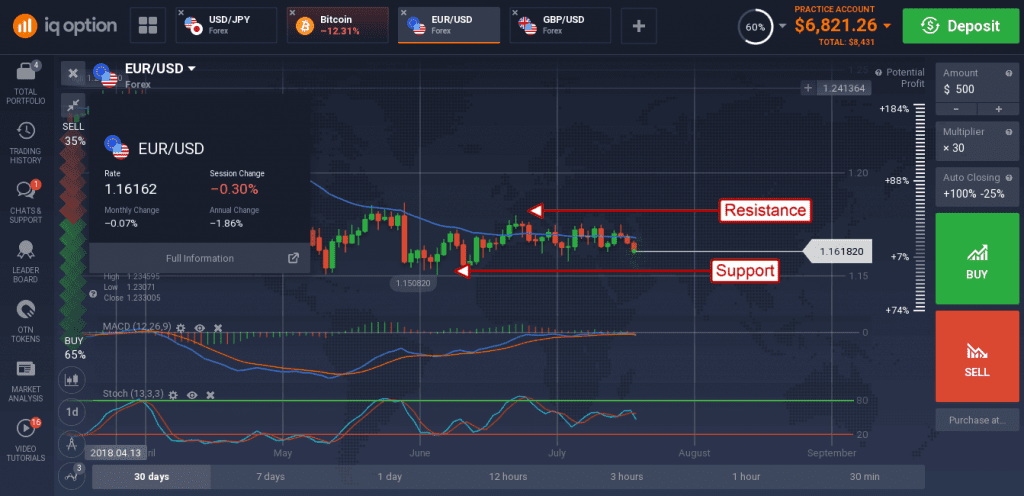Open Video Tutorials play icon

(25, 427)
